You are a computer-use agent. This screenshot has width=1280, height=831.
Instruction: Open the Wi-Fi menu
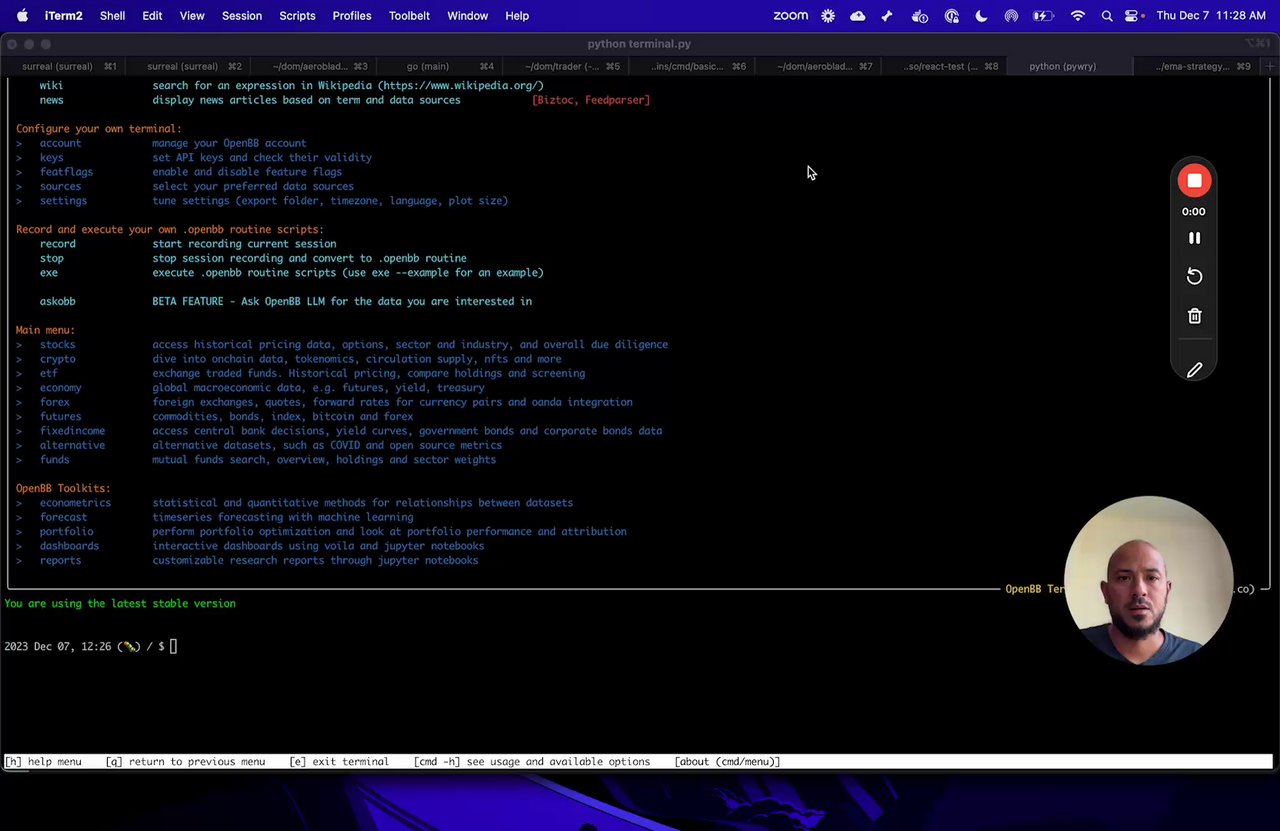point(1077,16)
